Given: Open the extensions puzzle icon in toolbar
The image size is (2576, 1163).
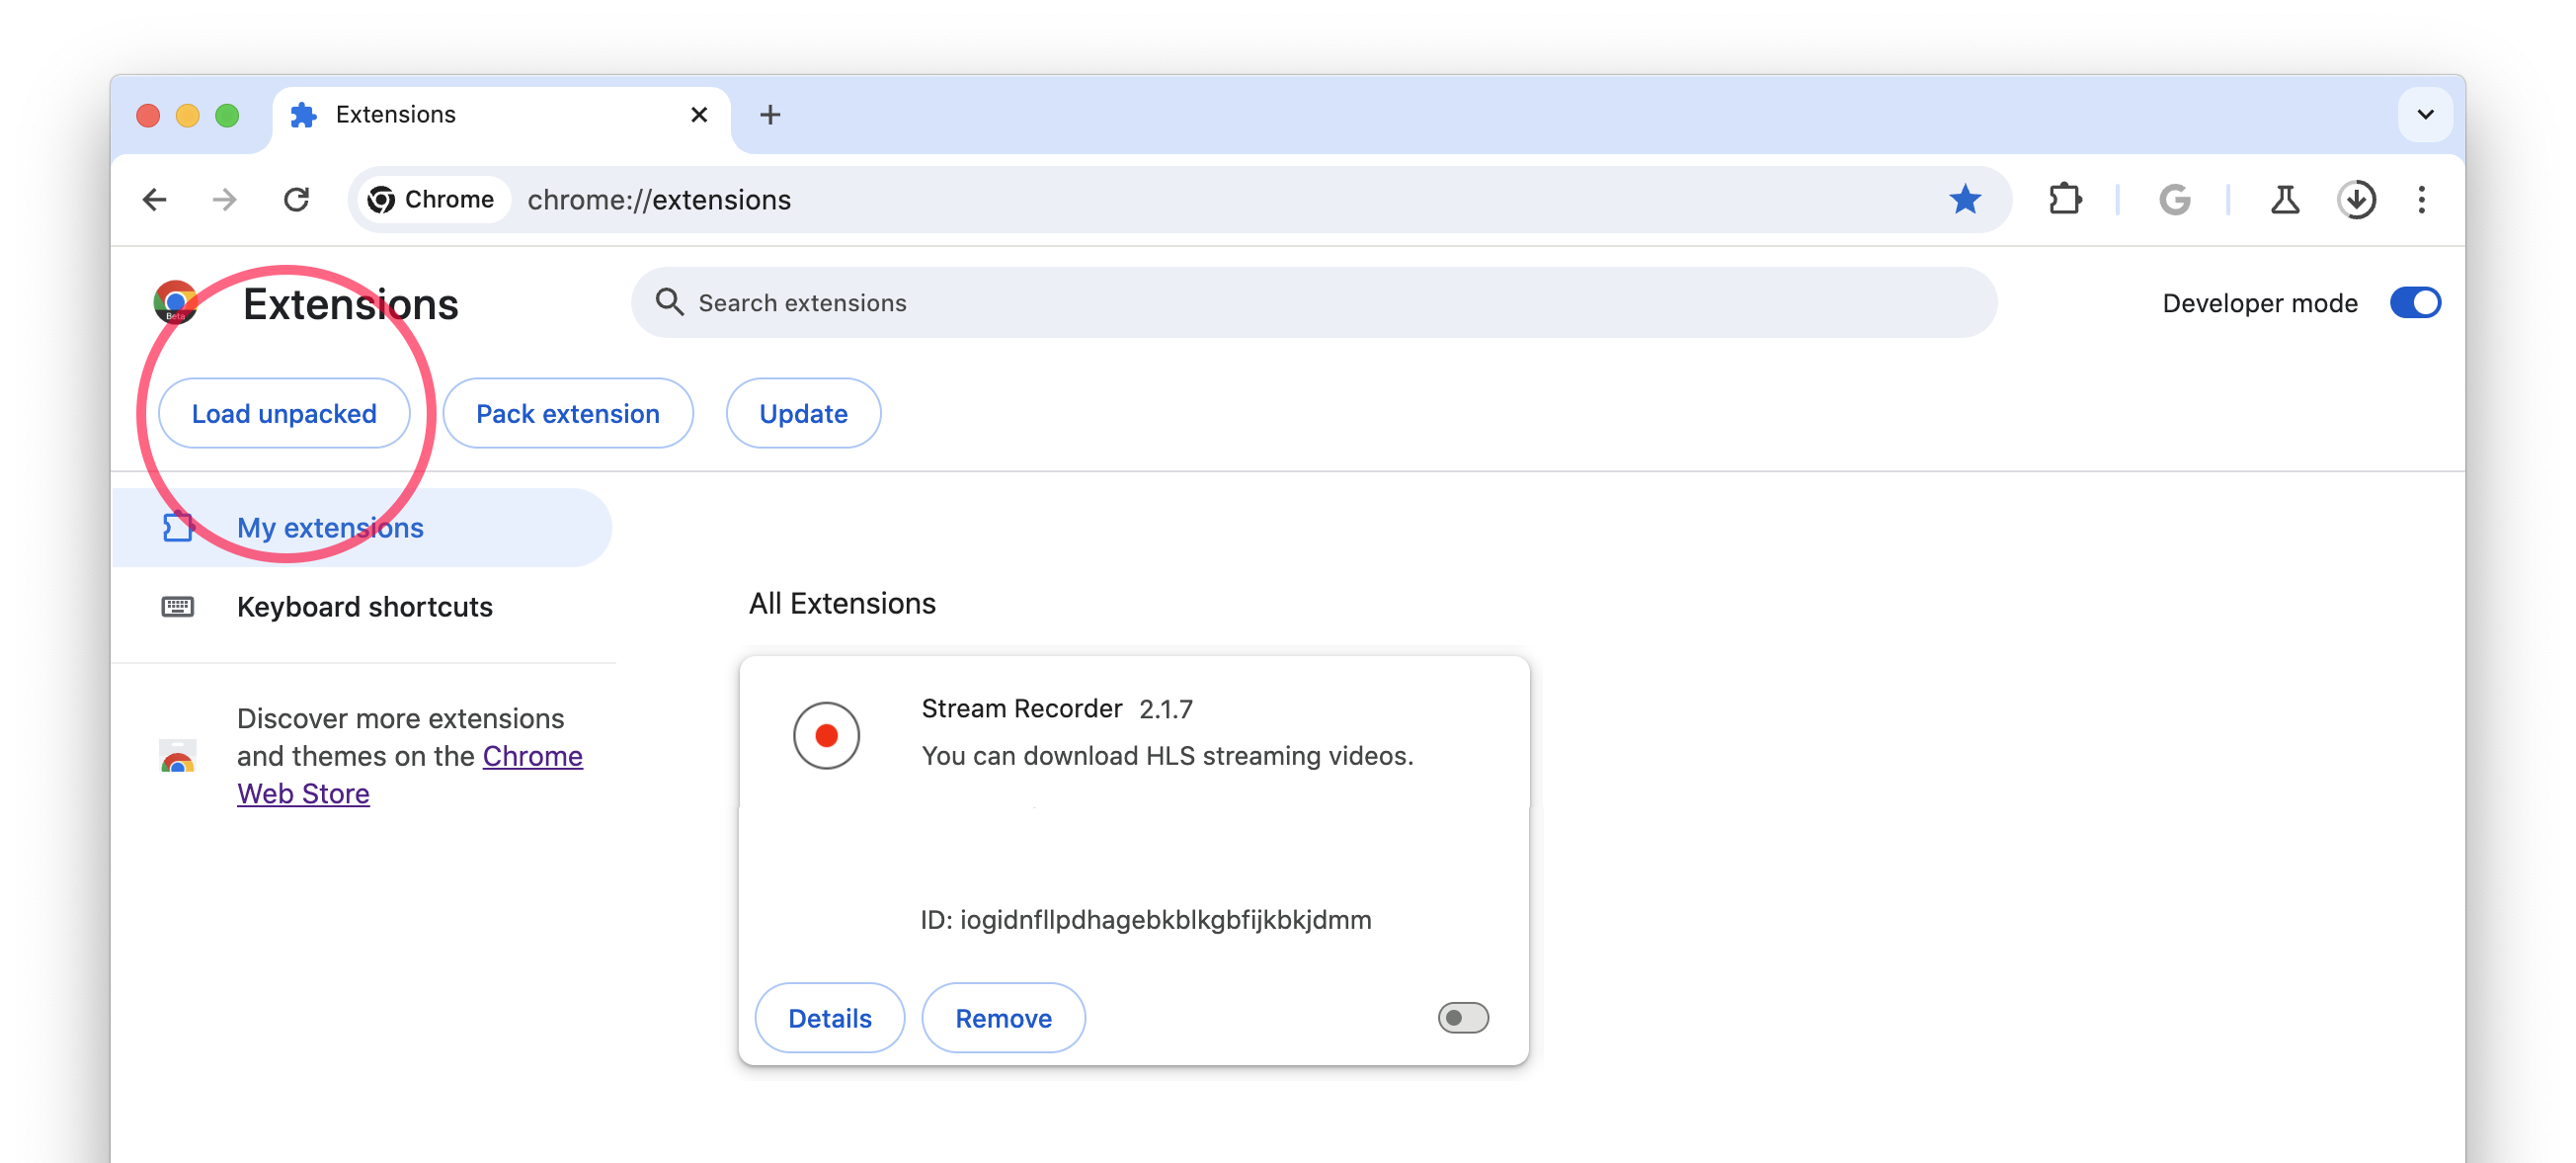Looking at the screenshot, I should pos(2064,200).
